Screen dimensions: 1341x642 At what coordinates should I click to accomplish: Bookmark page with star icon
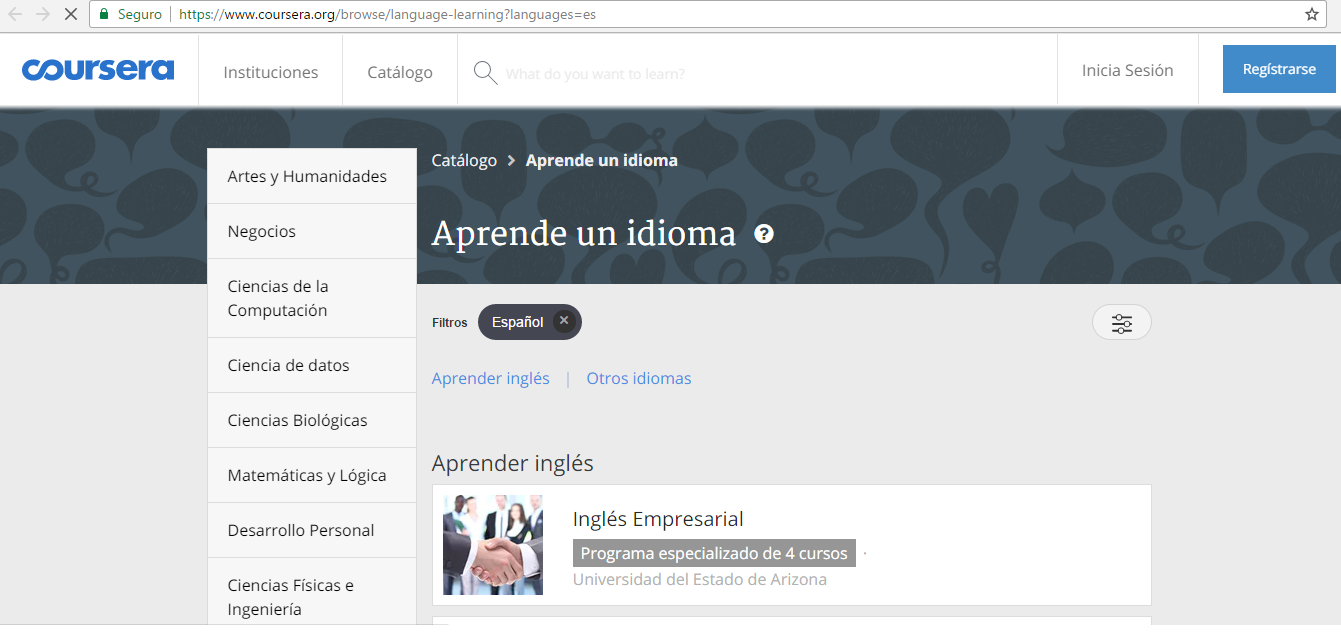click(1311, 15)
